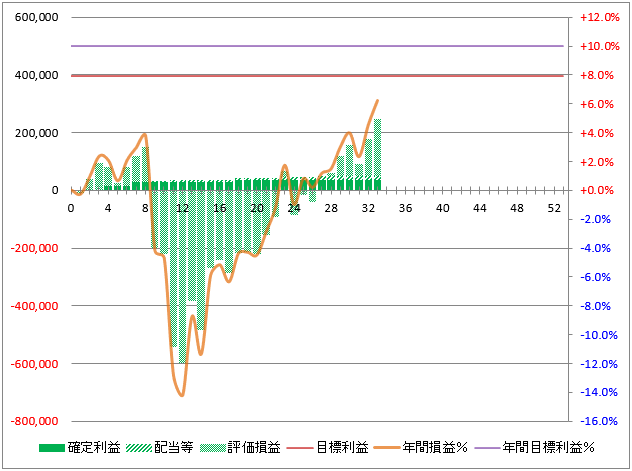Click the +8.0% right axis label
Image resolution: width=632 pixels, height=471 pixels.
tap(597, 75)
